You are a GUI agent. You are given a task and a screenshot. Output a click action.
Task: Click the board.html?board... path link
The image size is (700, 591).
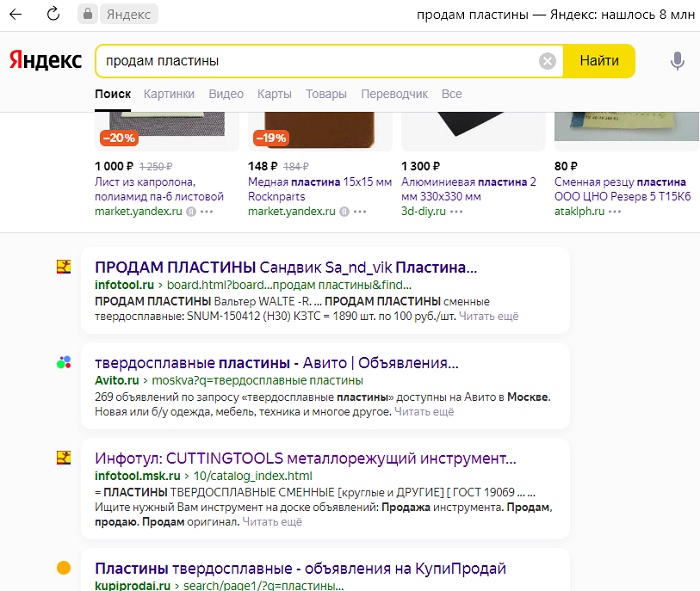pyautogui.click(x=289, y=285)
